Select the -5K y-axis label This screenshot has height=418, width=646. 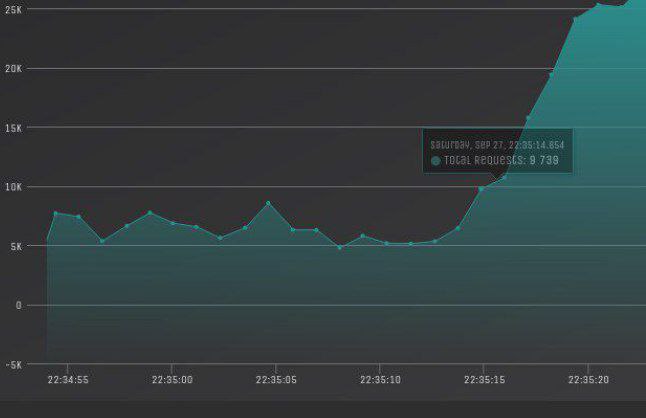click(13, 365)
